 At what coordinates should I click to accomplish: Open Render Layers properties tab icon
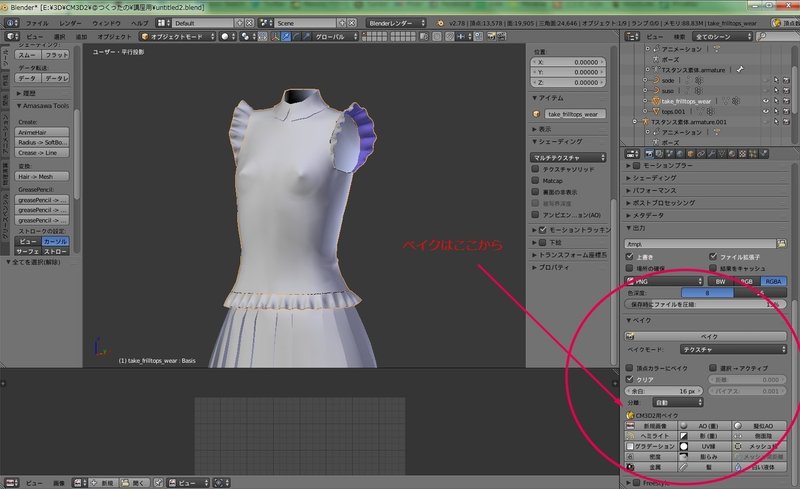pyautogui.click(x=659, y=154)
